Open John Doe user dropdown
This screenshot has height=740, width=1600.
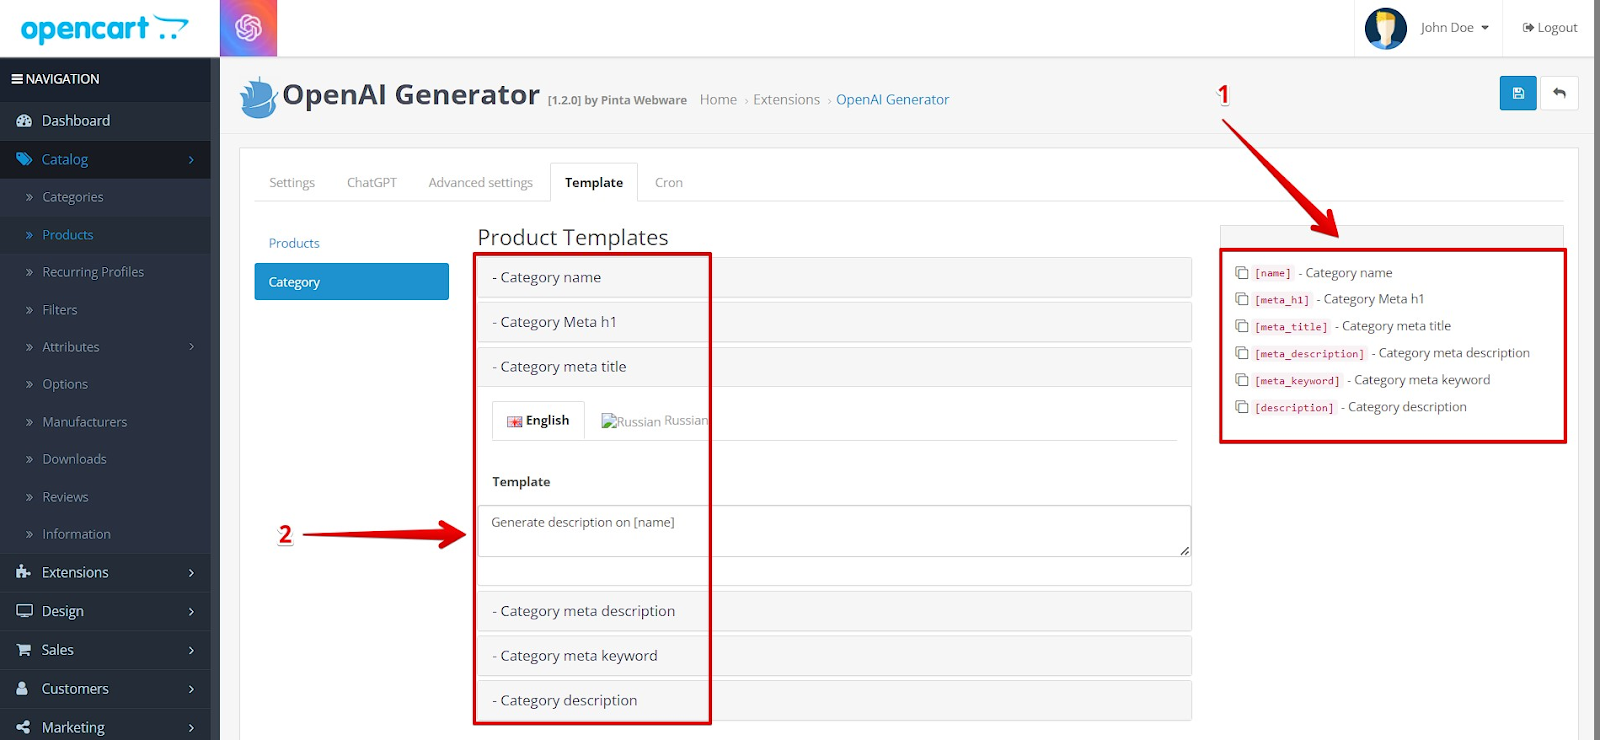click(x=1455, y=28)
